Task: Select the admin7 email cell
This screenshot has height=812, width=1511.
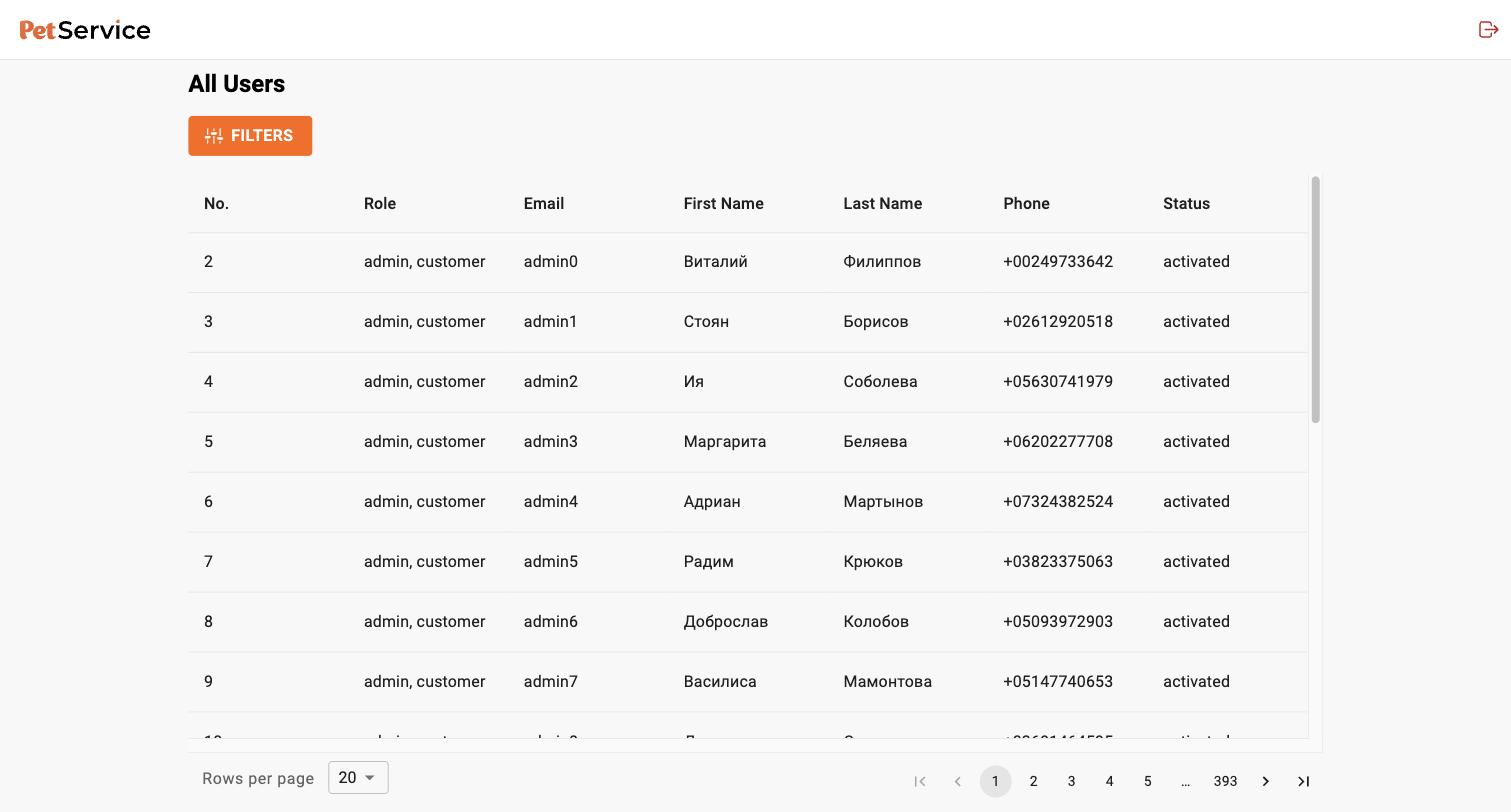Action: [551, 681]
